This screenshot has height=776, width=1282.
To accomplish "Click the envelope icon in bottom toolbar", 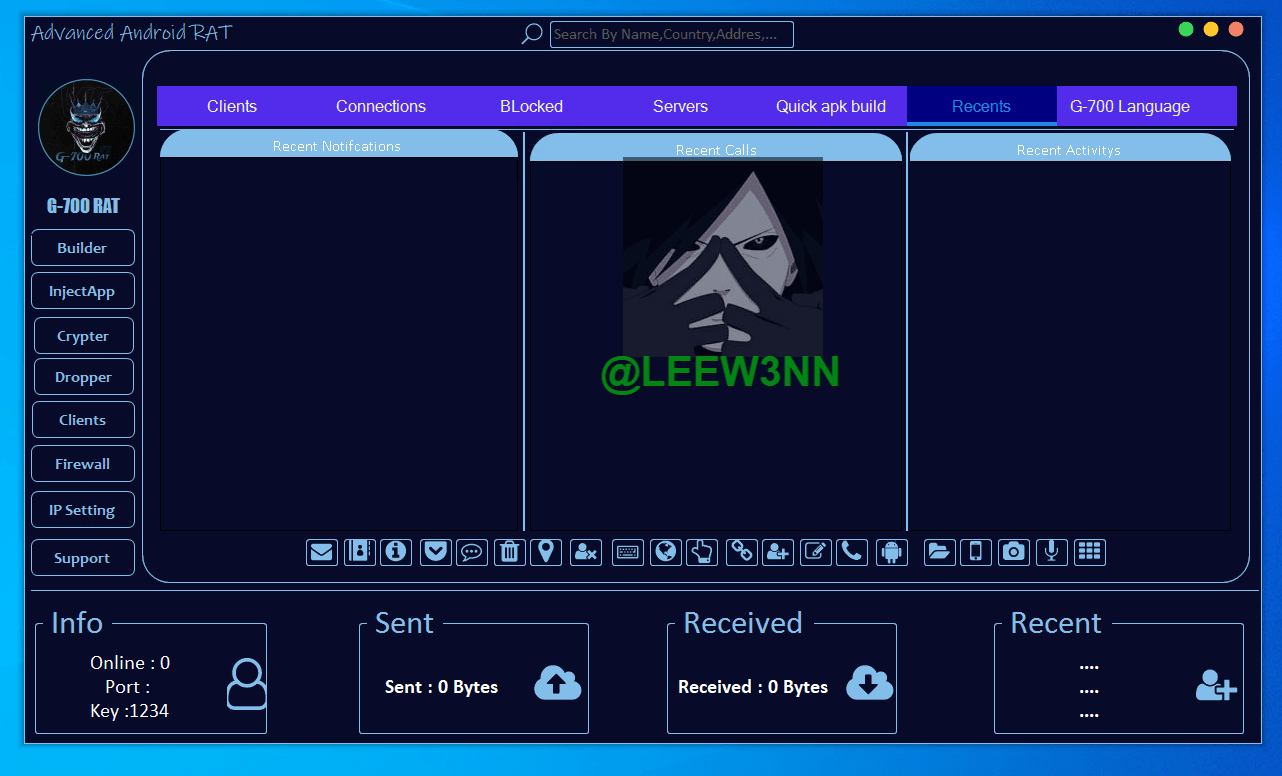I will (x=321, y=552).
